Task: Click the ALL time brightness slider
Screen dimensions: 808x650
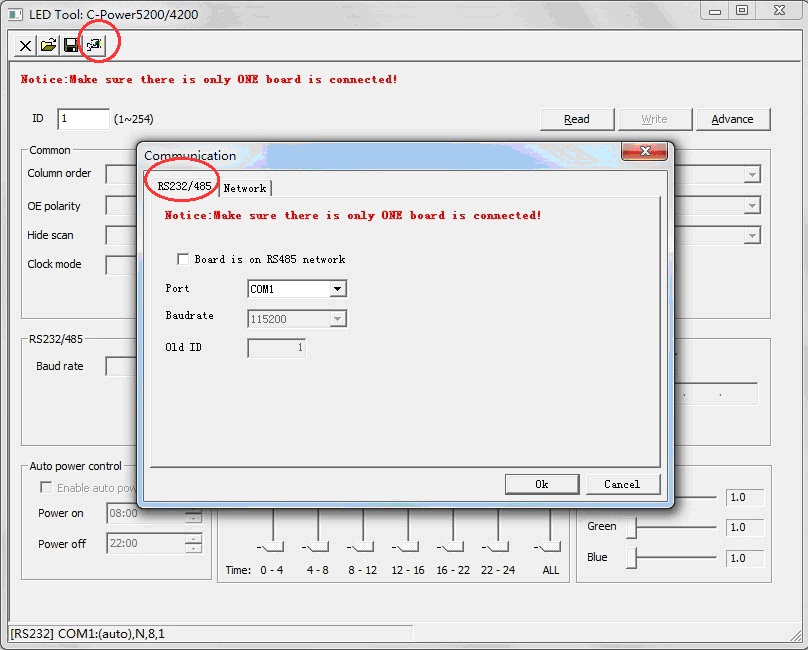Action: tap(549, 545)
